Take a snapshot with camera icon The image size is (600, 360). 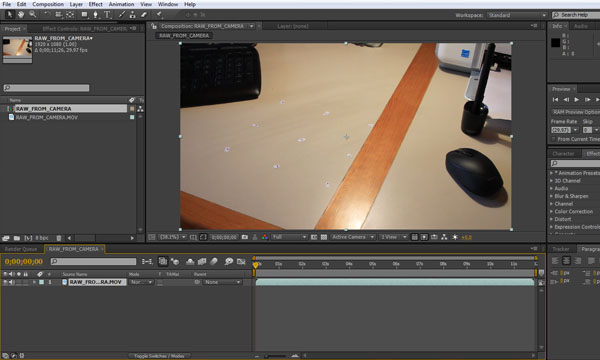(245, 237)
